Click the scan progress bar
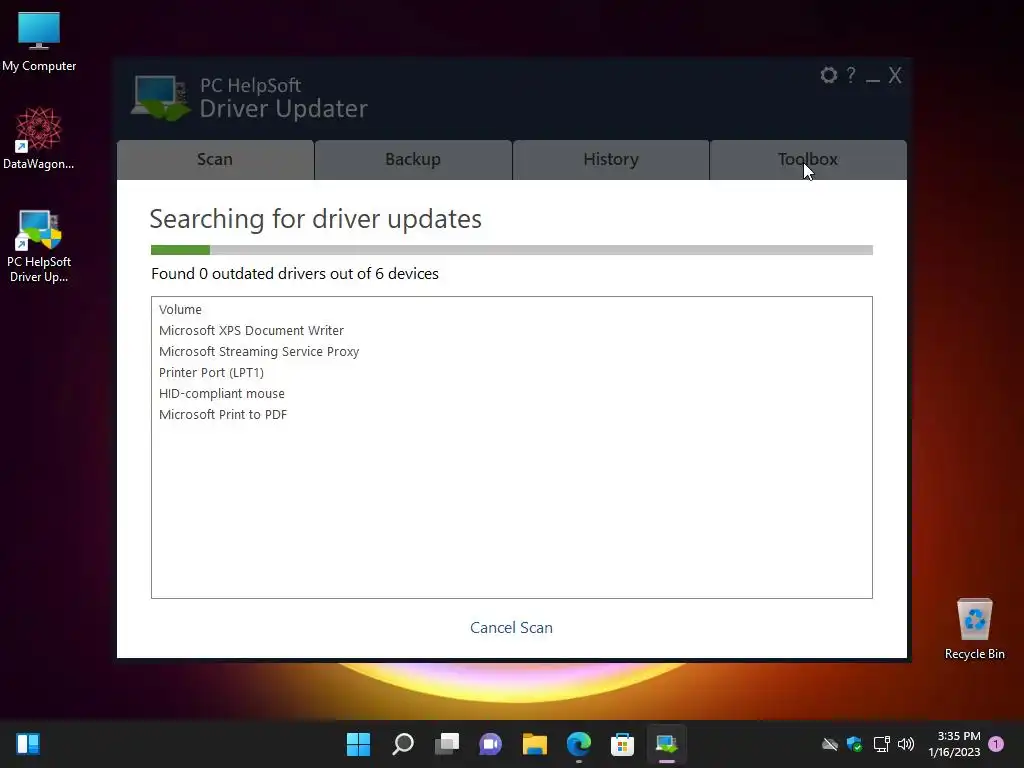This screenshot has height=768, width=1024. 511,249
